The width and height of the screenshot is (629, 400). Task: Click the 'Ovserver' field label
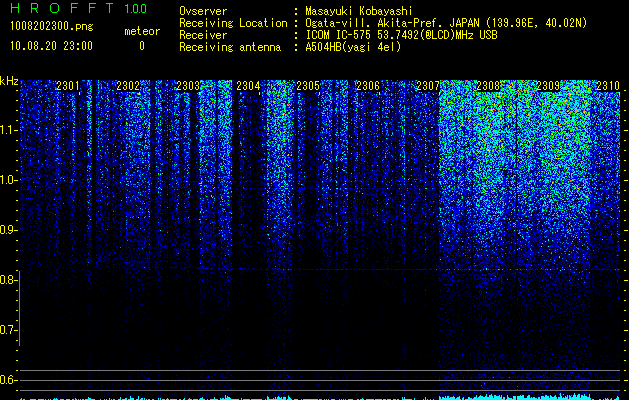203,11
